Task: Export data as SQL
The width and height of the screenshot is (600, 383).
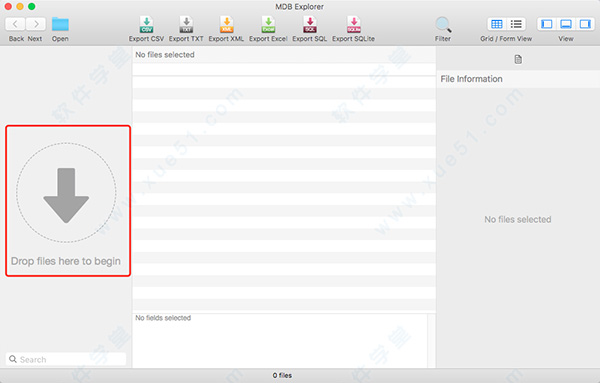Action: (x=310, y=24)
